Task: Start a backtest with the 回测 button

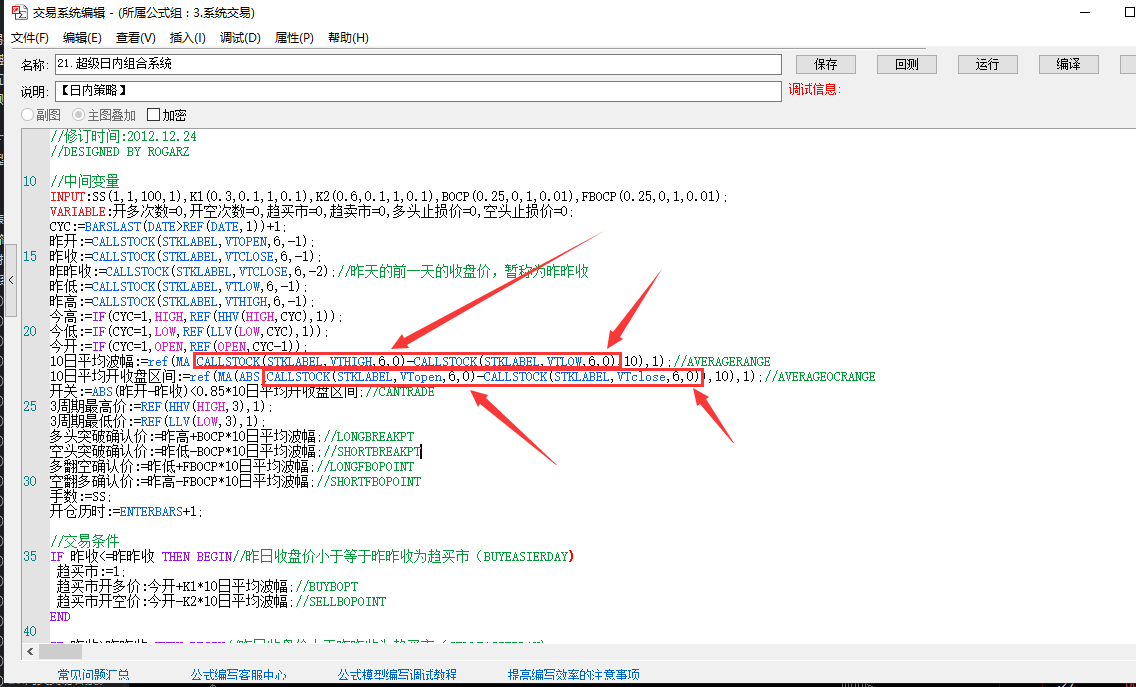Action: 907,64
